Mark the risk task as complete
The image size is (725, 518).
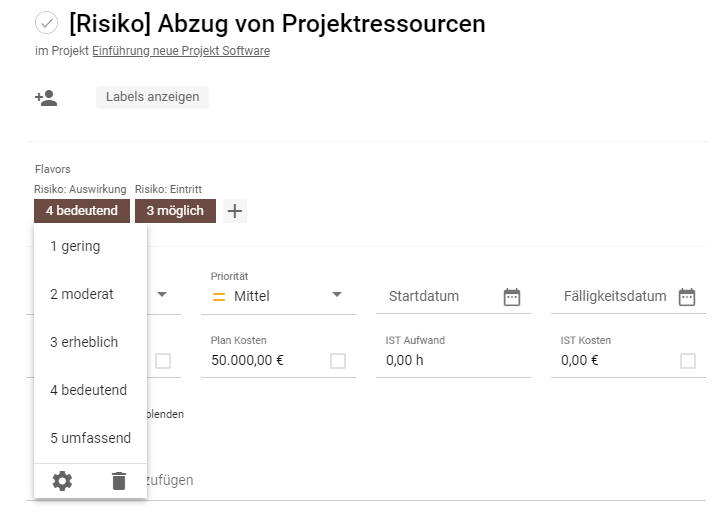pos(46,23)
